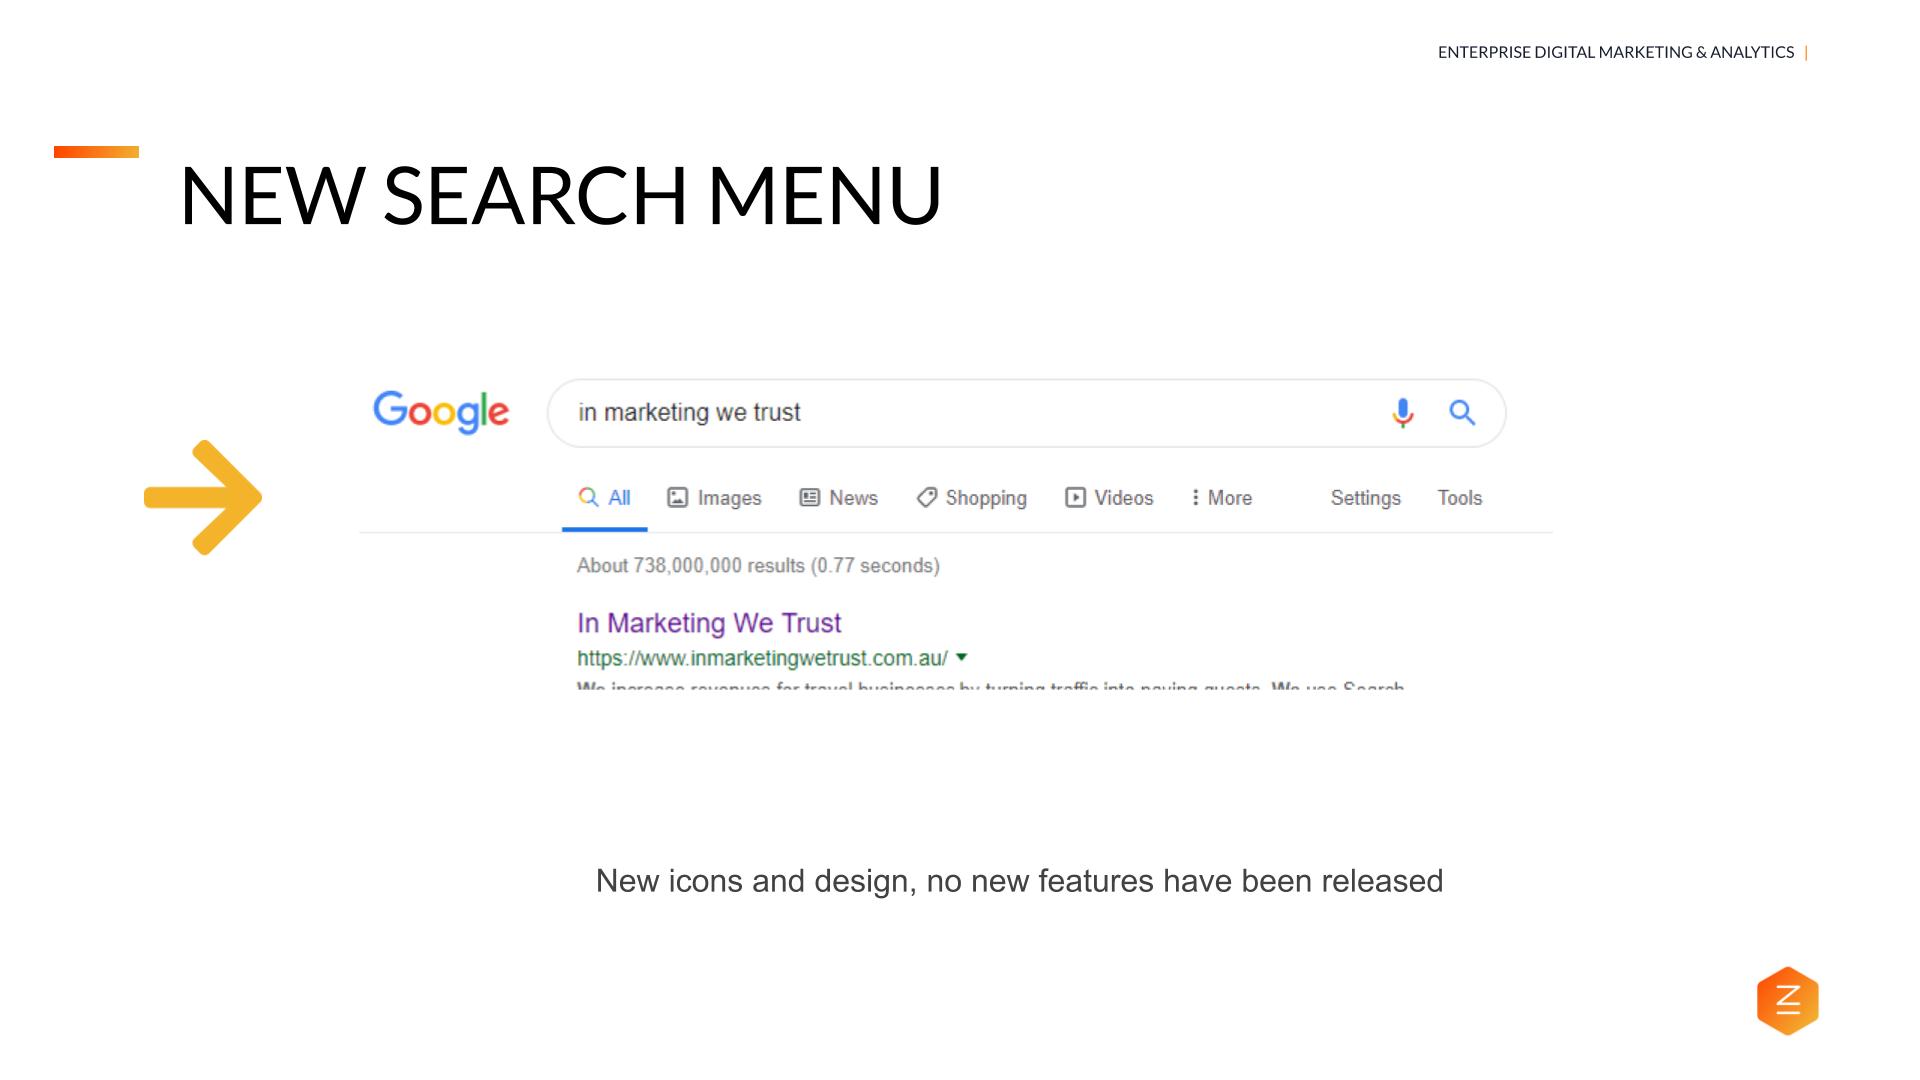
Task: Select the Images search tab icon
Action: coord(680,497)
